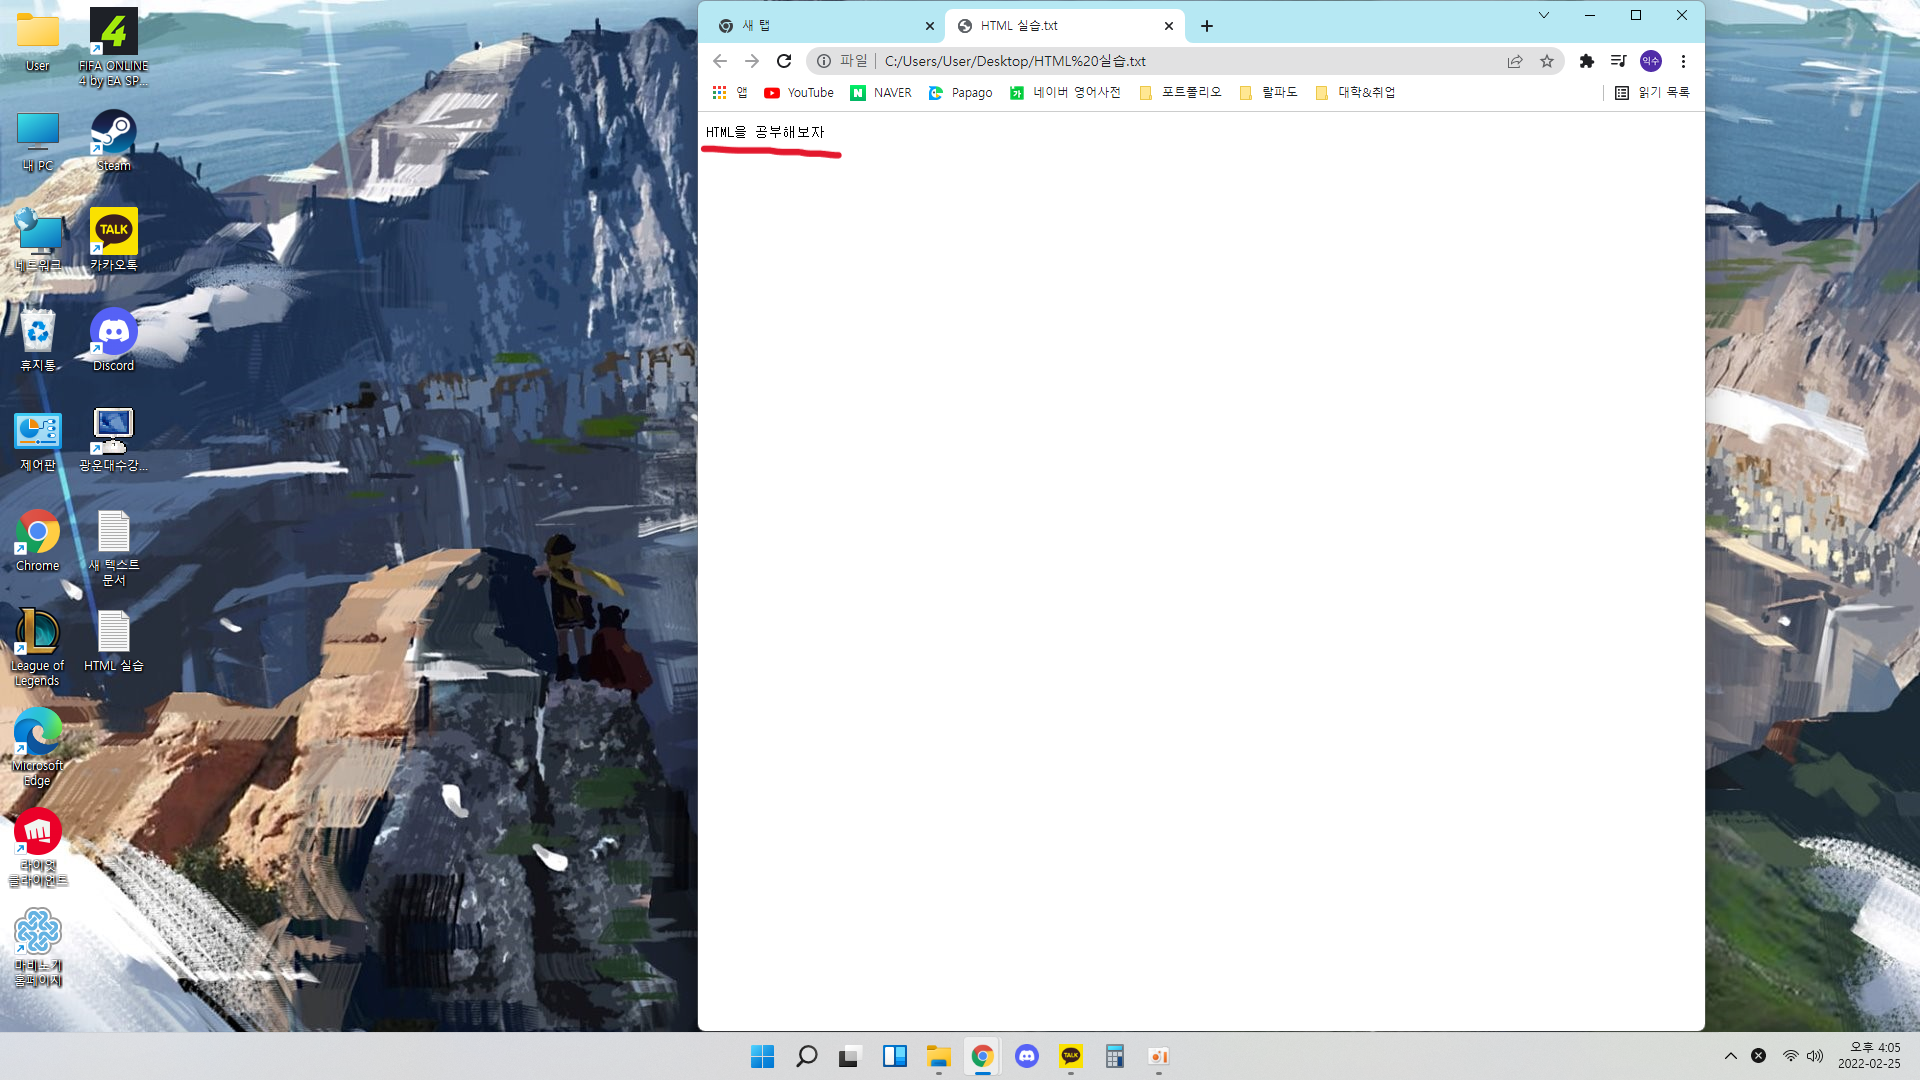The height and width of the screenshot is (1080, 1920).
Task: Select the 새 텍스트 문서 file icon
Action: [x=114, y=548]
